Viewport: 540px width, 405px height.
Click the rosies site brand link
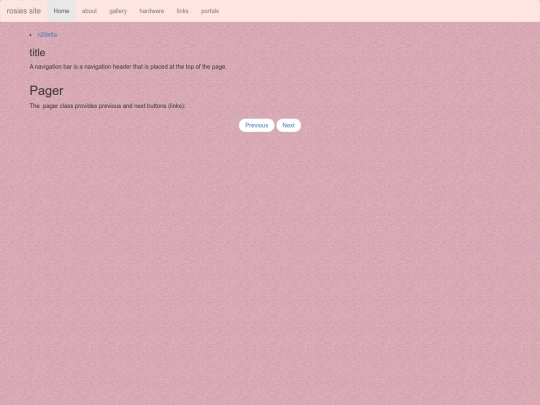pyautogui.click(x=24, y=11)
